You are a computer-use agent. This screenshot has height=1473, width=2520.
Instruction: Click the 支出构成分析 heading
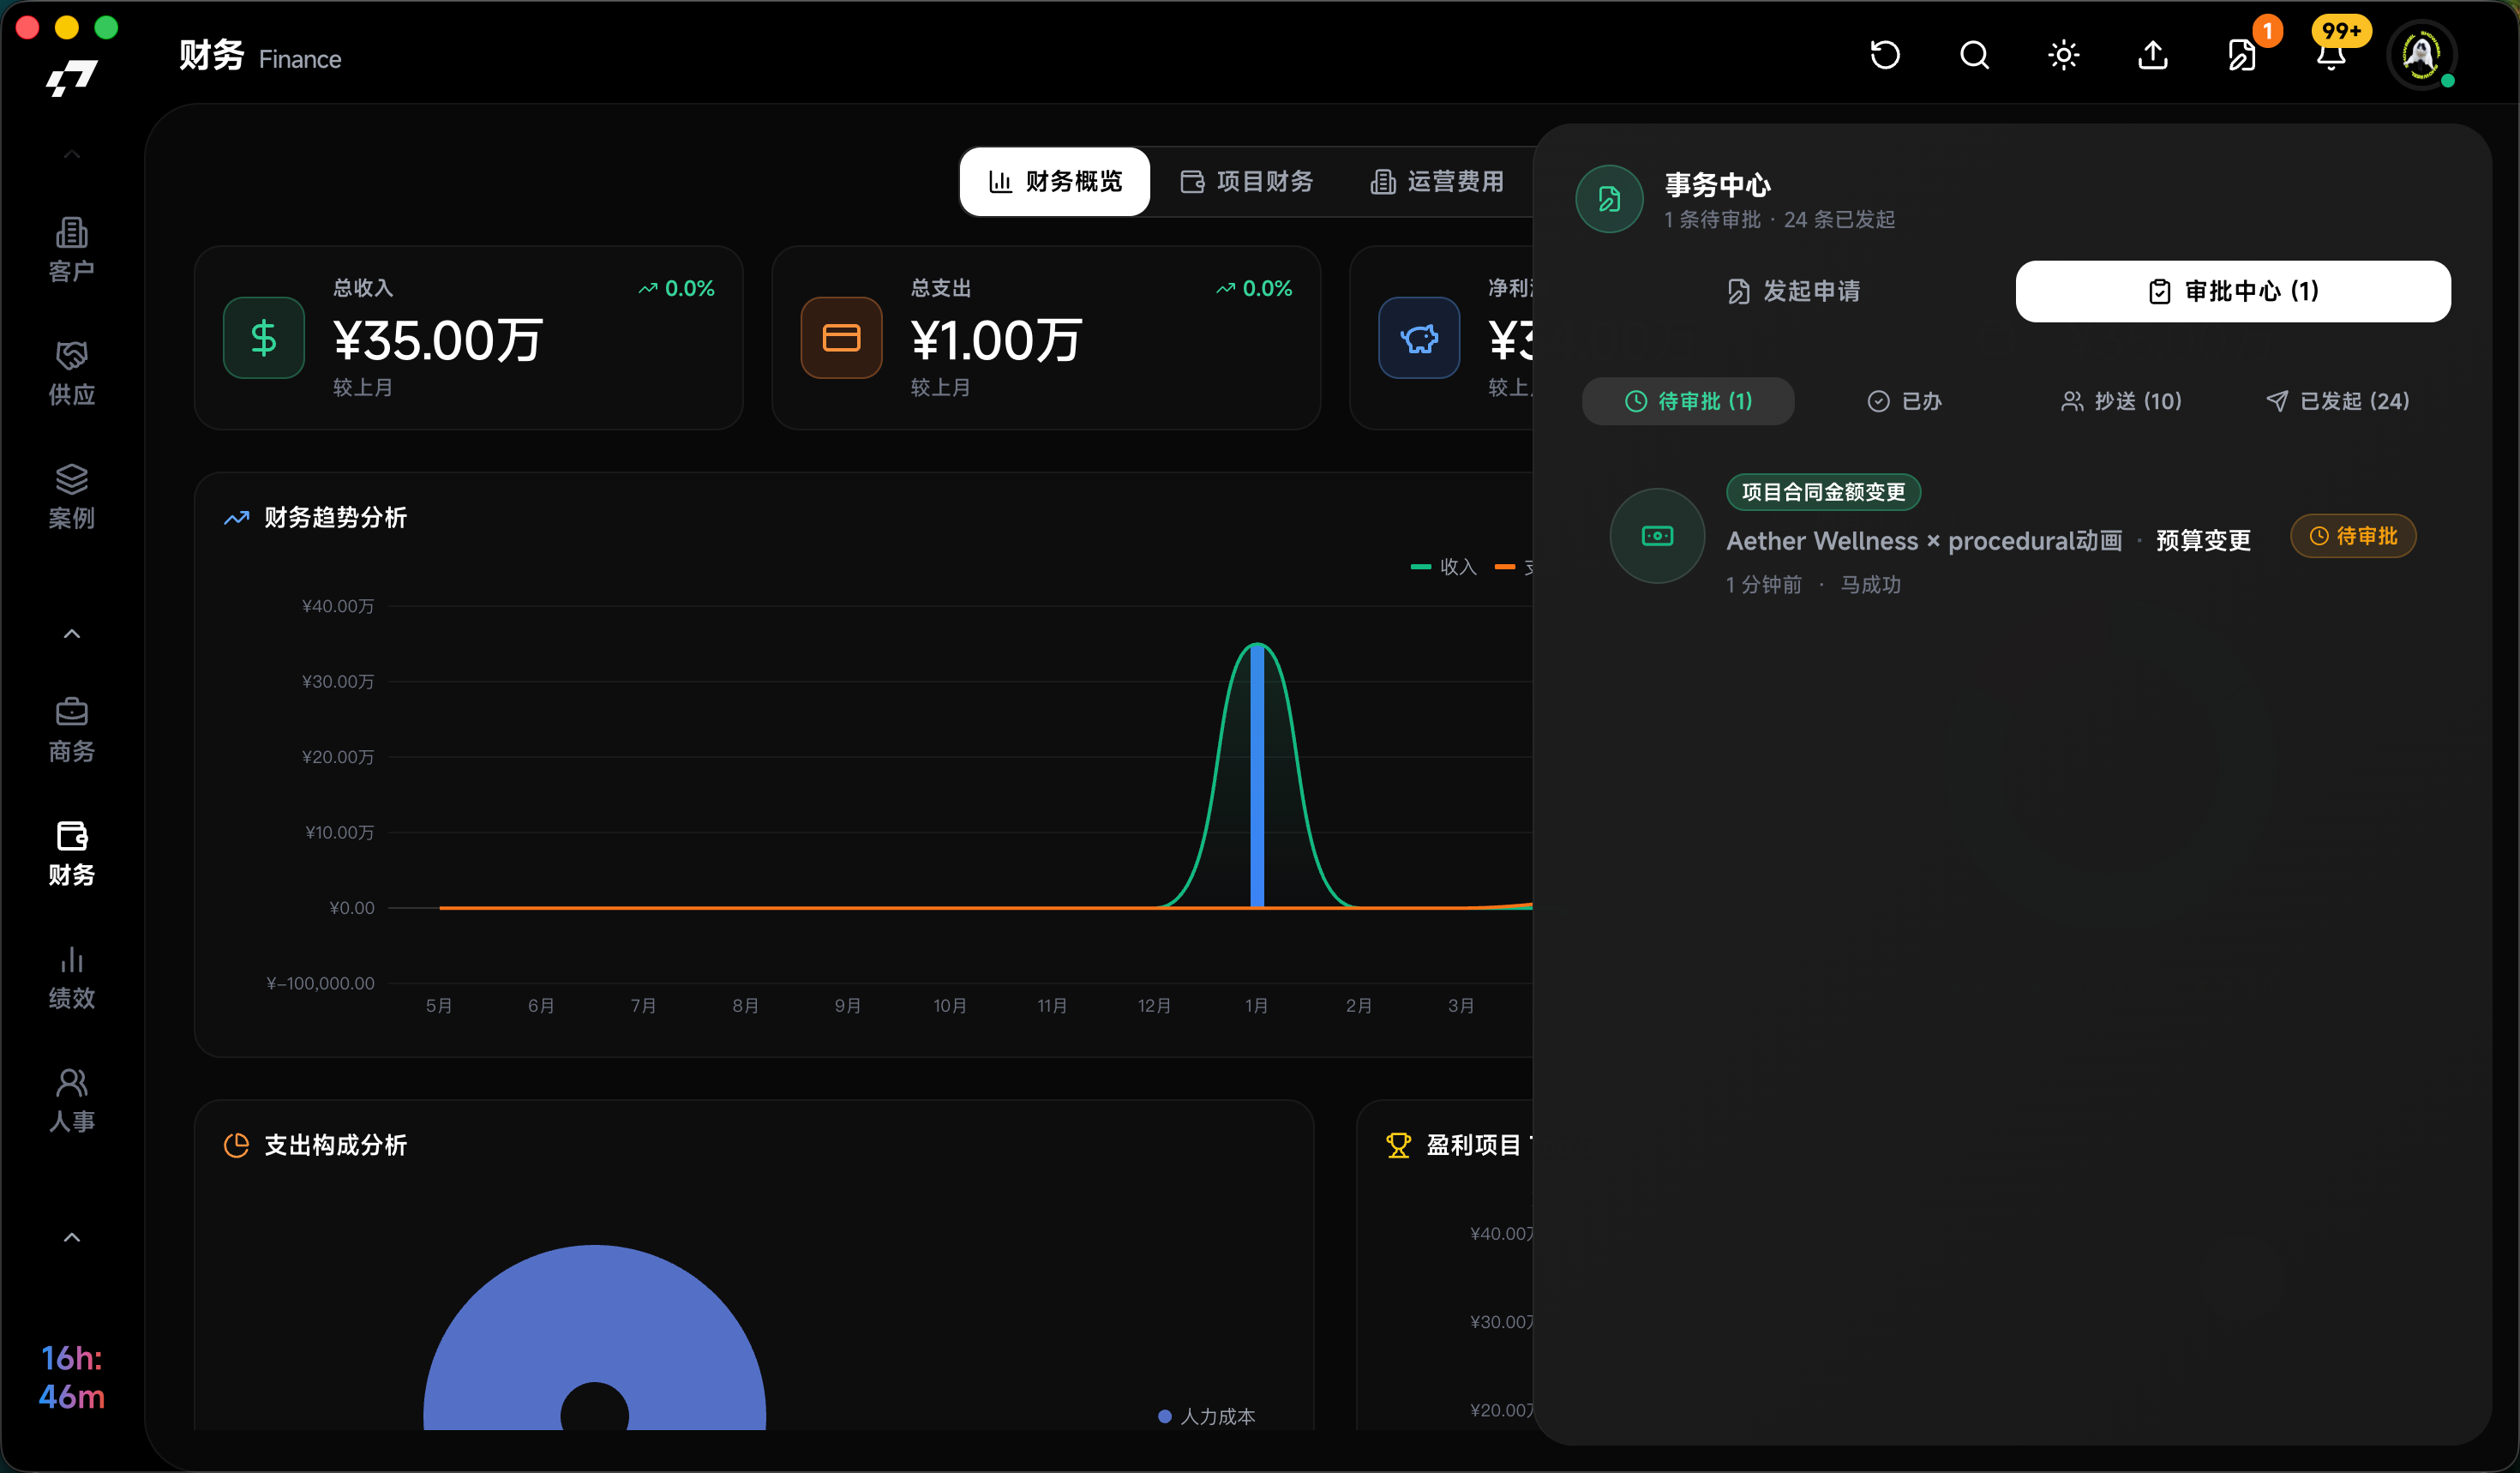click(336, 1145)
